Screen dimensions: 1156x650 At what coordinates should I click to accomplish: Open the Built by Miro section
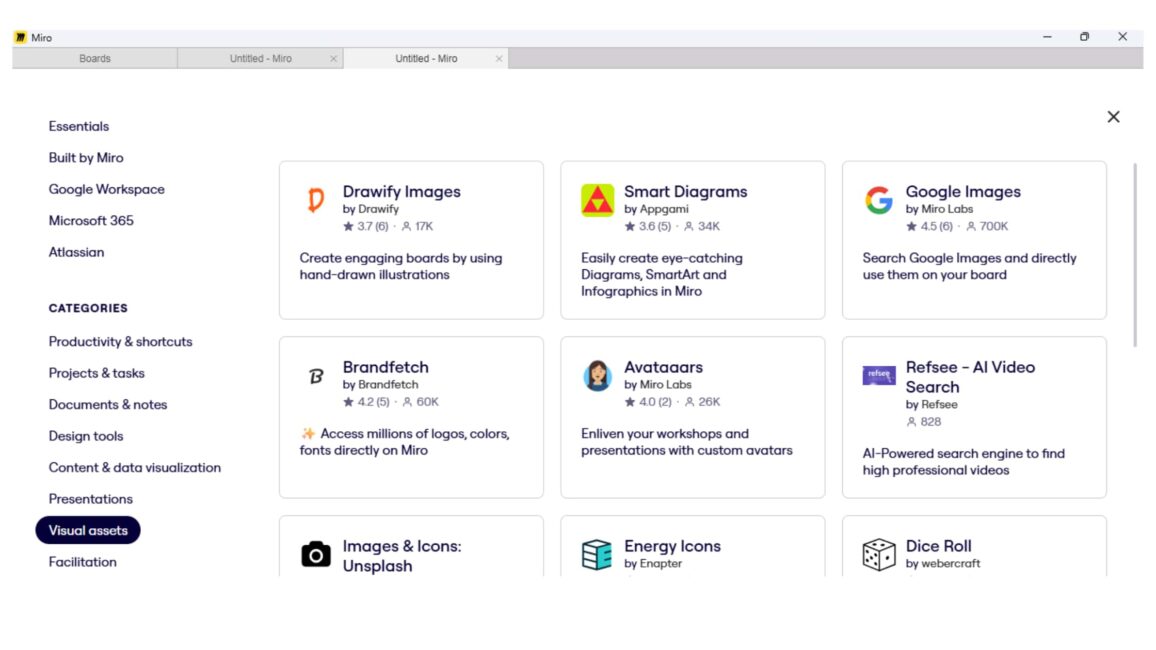pos(86,158)
